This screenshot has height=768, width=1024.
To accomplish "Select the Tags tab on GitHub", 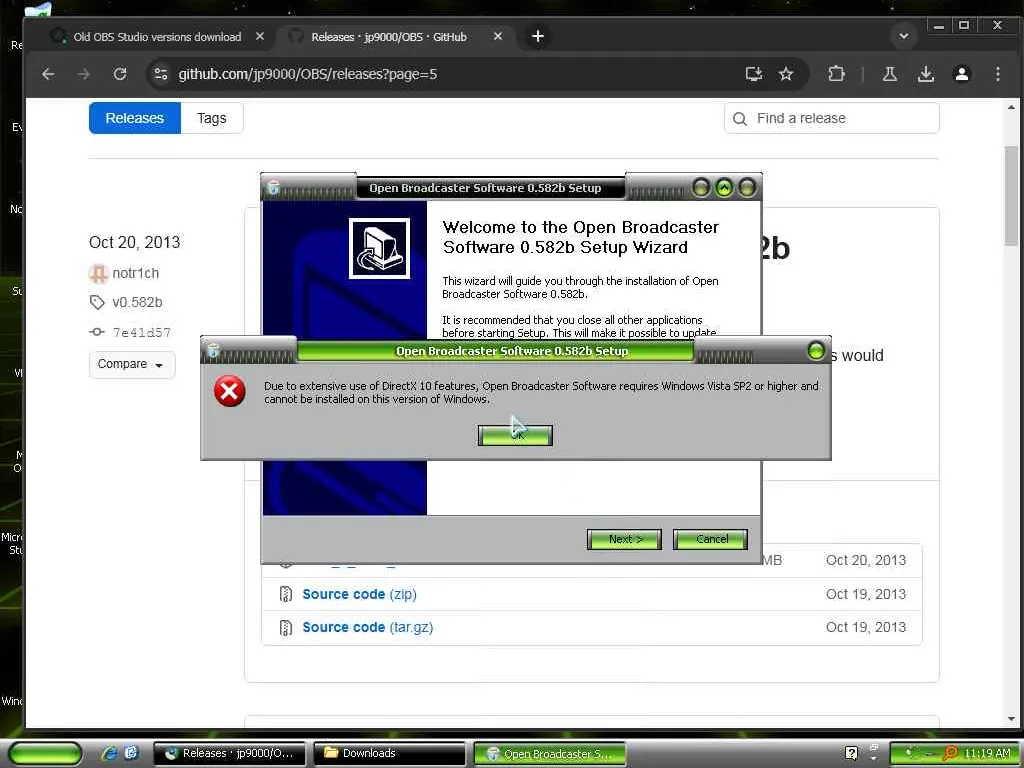I will coord(212,118).
